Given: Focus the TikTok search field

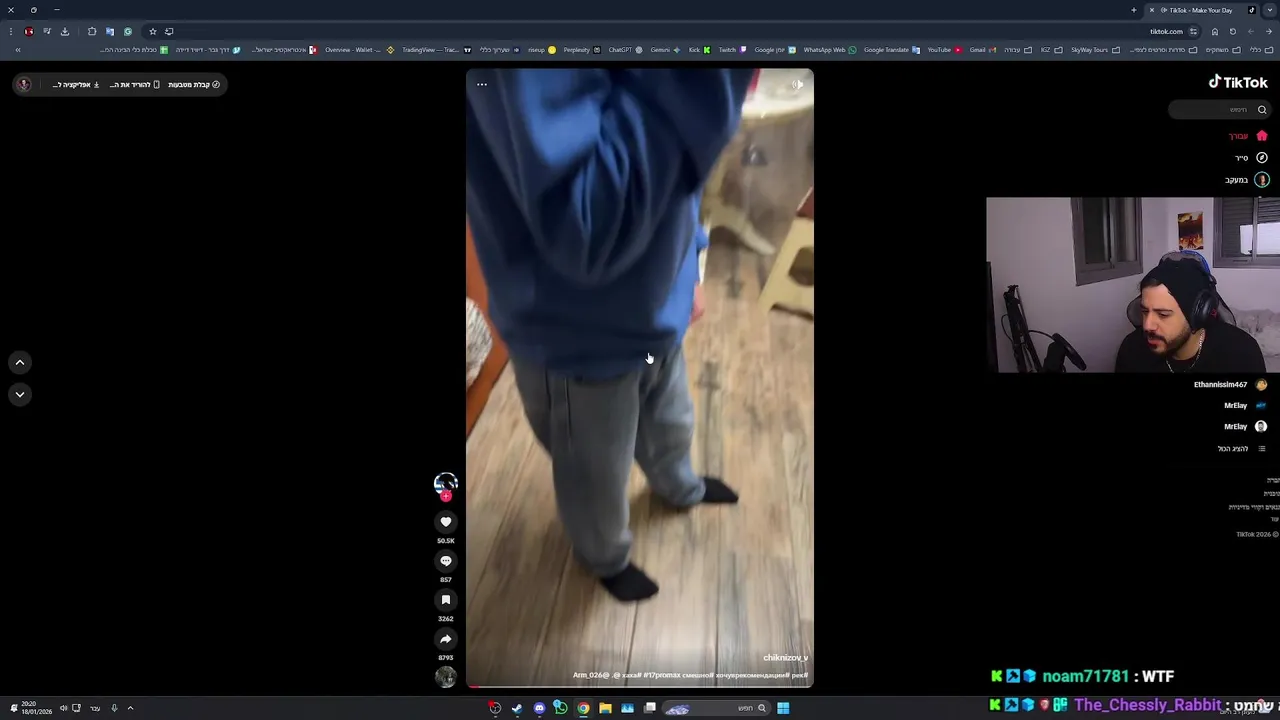Looking at the screenshot, I should (1220, 110).
